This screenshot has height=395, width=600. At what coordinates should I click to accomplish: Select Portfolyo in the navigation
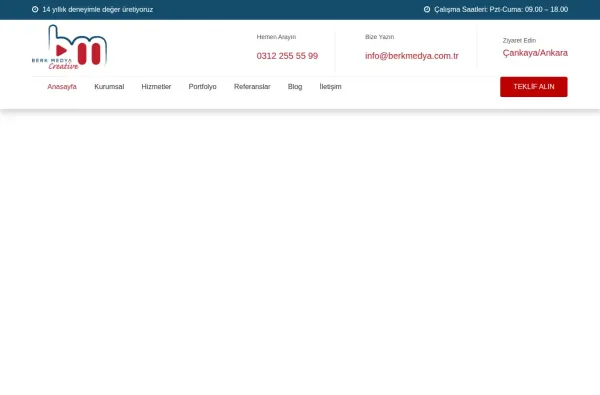202,87
